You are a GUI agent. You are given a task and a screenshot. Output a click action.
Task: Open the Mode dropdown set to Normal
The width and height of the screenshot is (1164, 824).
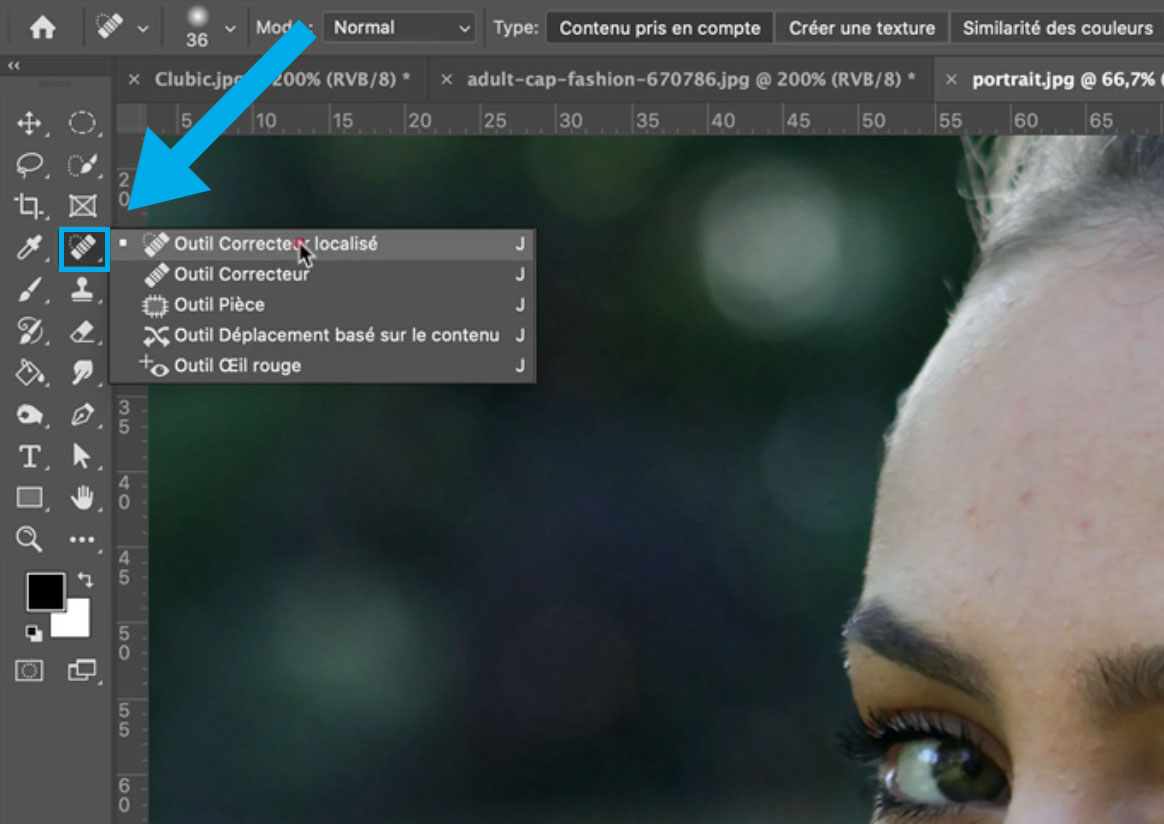pyautogui.click(x=398, y=28)
